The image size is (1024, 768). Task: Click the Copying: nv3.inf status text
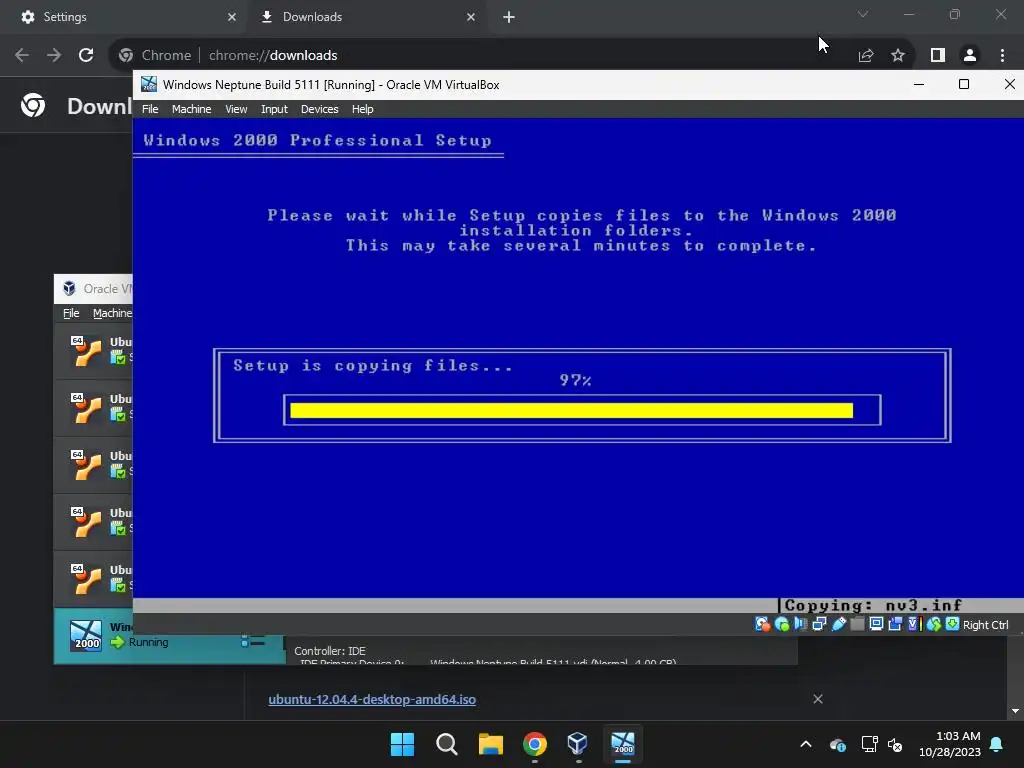point(873,605)
